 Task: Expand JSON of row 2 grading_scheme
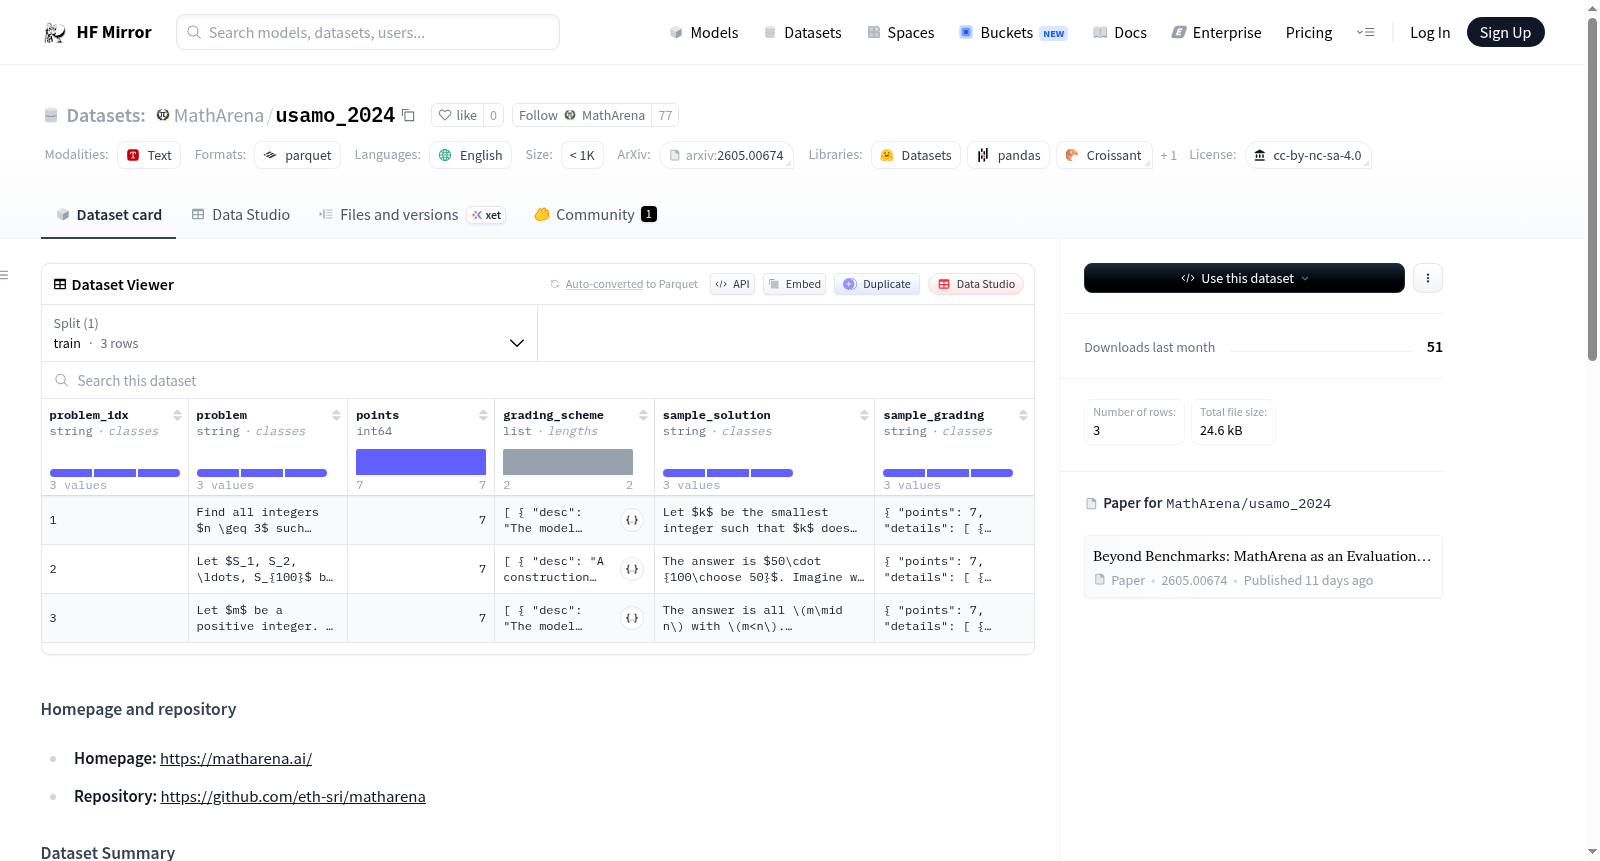[x=632, y=569]
